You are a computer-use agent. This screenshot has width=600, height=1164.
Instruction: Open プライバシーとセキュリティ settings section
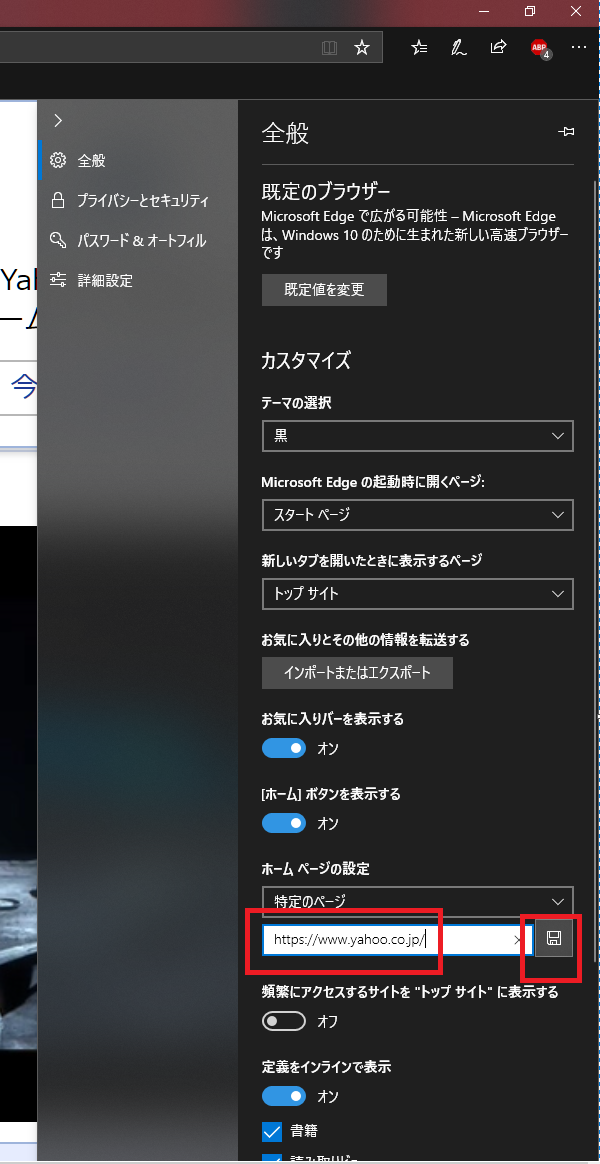pyautogui.click(x=137, y=200)
